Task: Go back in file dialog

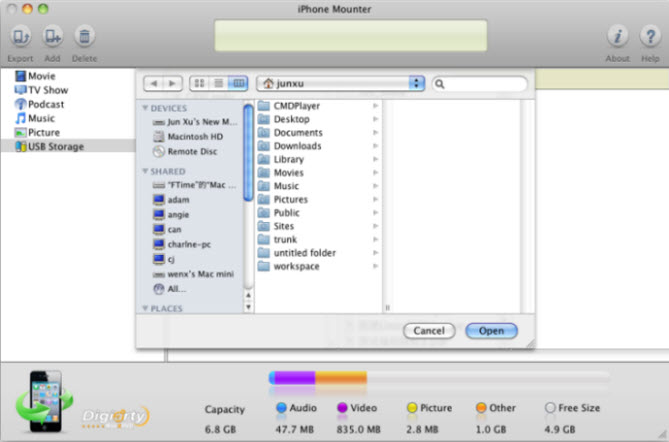Action: point(154,83)
